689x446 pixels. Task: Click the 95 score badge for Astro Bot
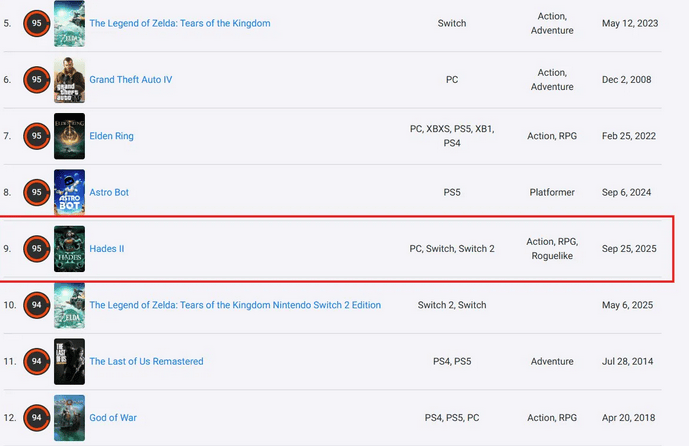[x=37, y=192]
